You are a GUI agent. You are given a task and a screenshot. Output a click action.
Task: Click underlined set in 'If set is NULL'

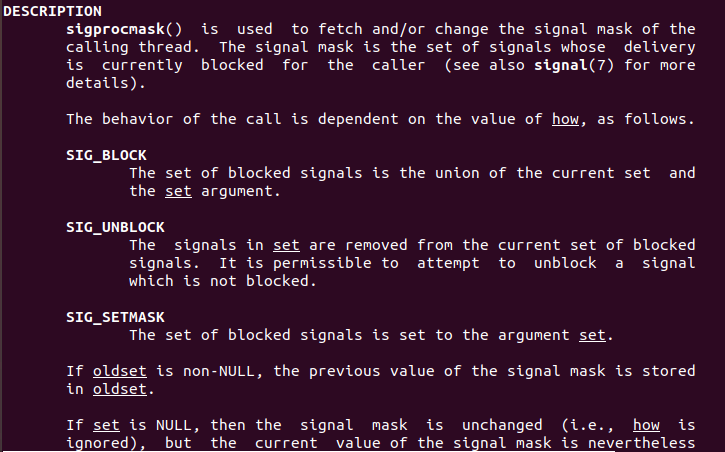(x=106, y=426)
